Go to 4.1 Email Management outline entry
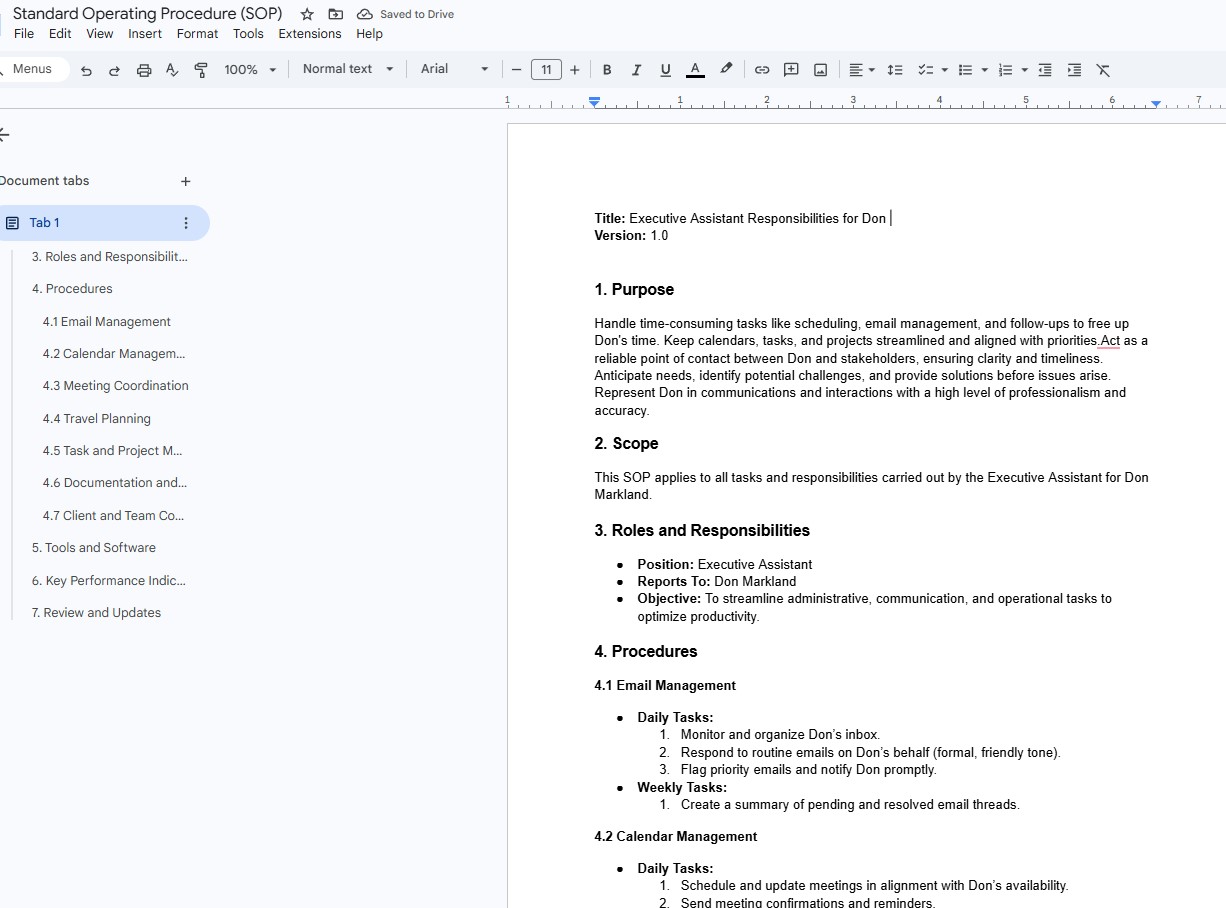This screenshot has width=1226, height=908. [107, 322]
